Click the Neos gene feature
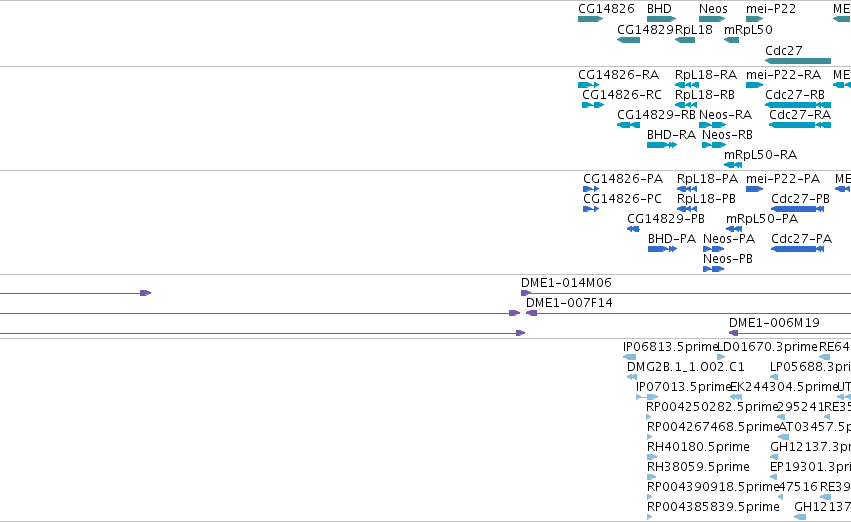This screenshot has height=522, width=851. pos(712,19)
